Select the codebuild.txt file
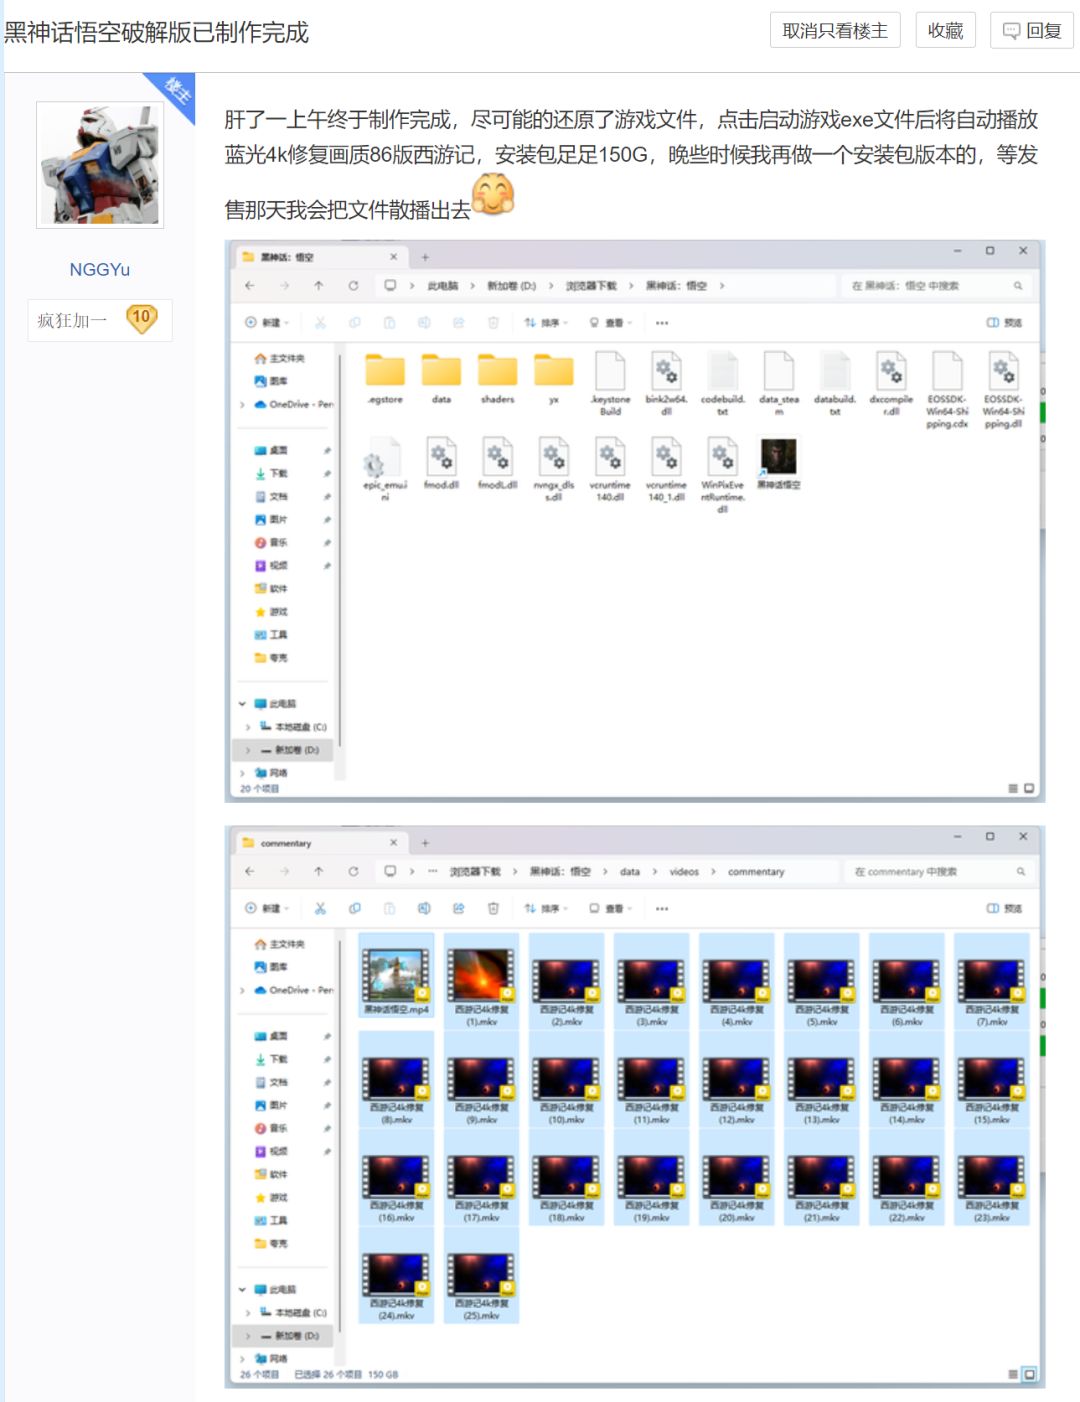This screenshot has width=1080, height=1402. [x=722, y=384]
